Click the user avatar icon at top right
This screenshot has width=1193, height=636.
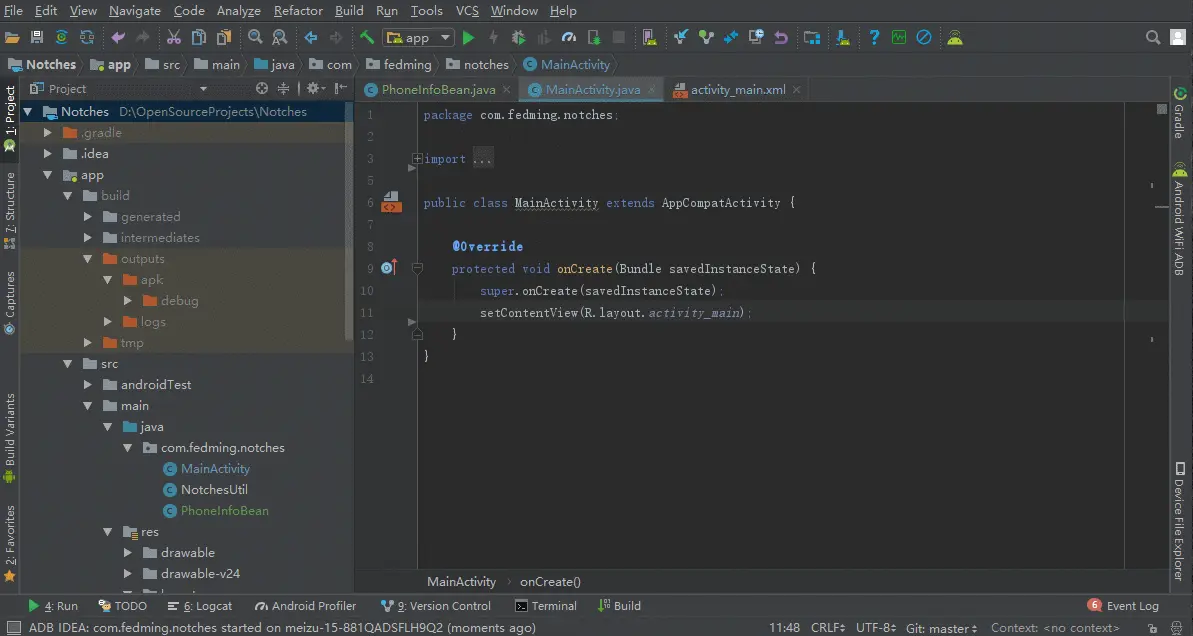[x=1177, y=37]
